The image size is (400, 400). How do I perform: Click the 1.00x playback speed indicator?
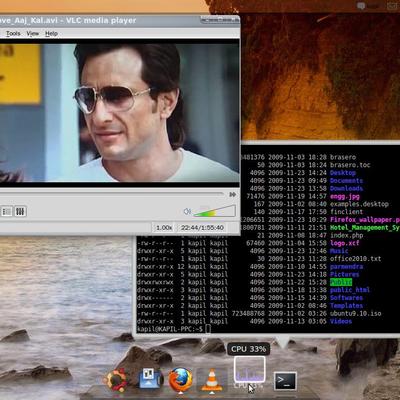[x=164, y=228]
